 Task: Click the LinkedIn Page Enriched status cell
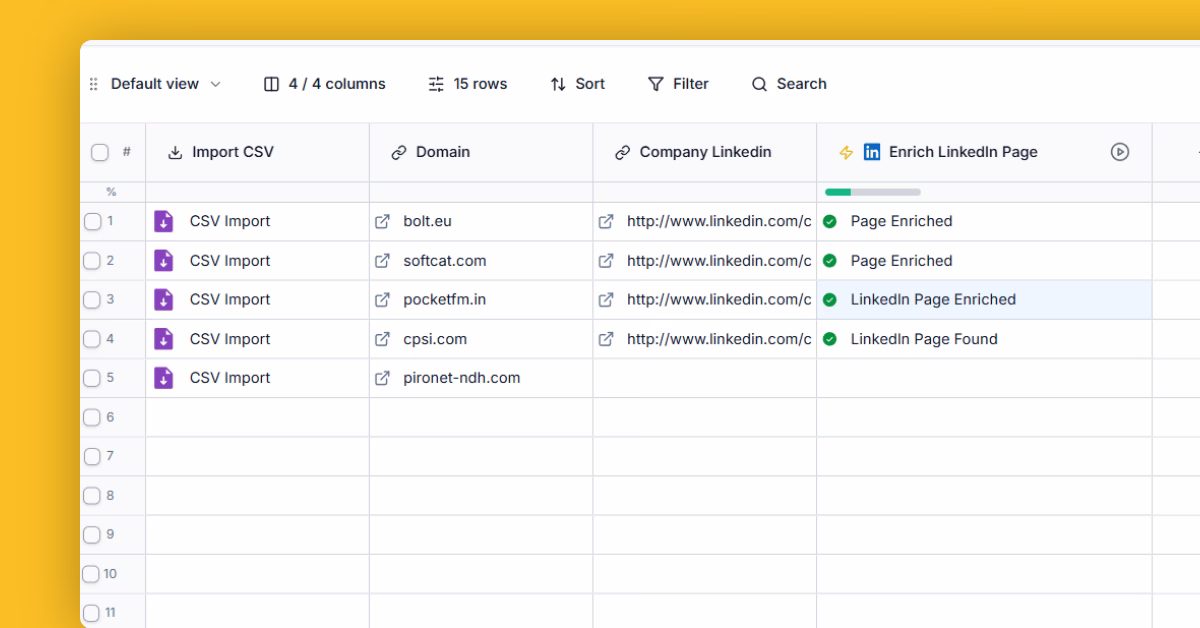[984, 299]
